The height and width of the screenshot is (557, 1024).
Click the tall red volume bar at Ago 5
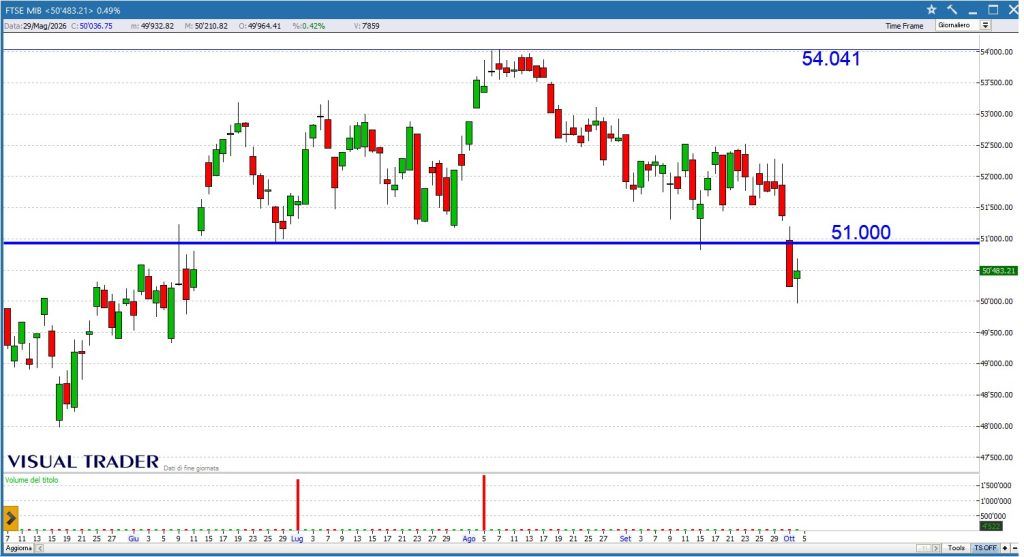coord(484,503)
